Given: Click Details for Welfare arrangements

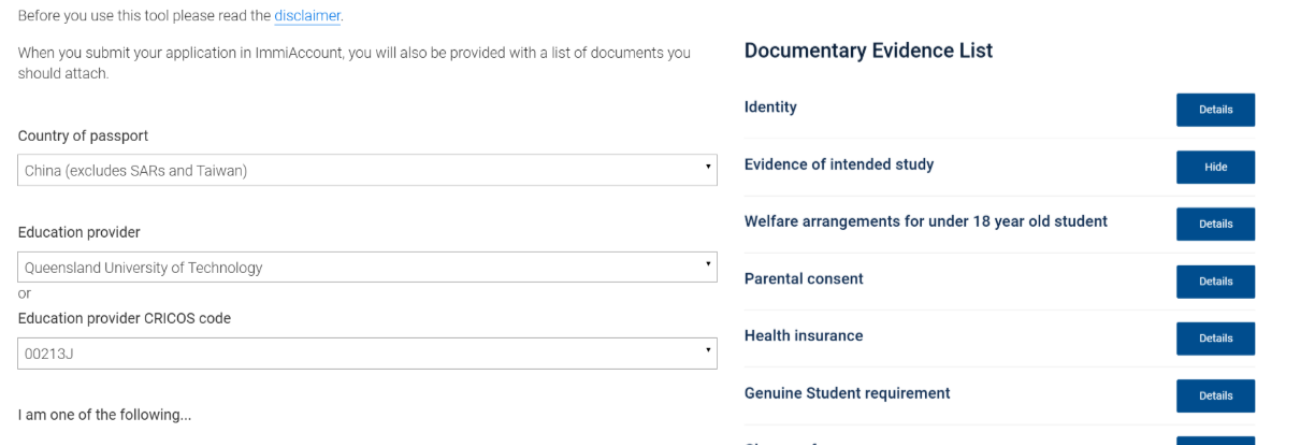Looking at the screenshot, I should tap(1215, 224).
